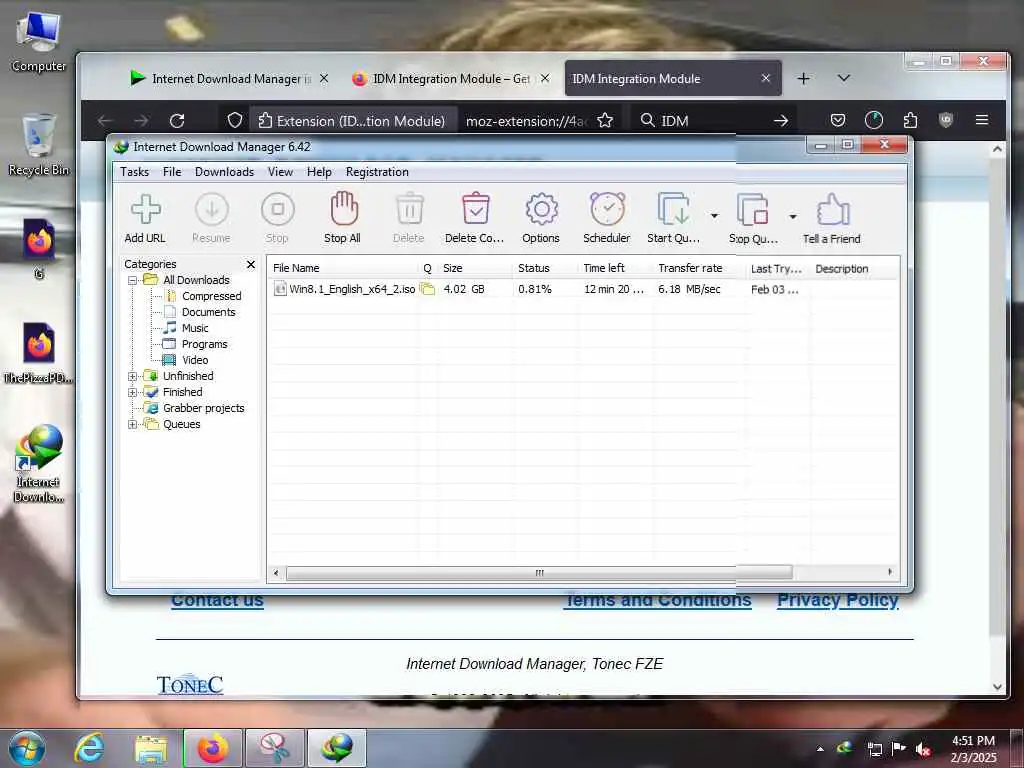Select the All Downloads folder

(196, 280)
